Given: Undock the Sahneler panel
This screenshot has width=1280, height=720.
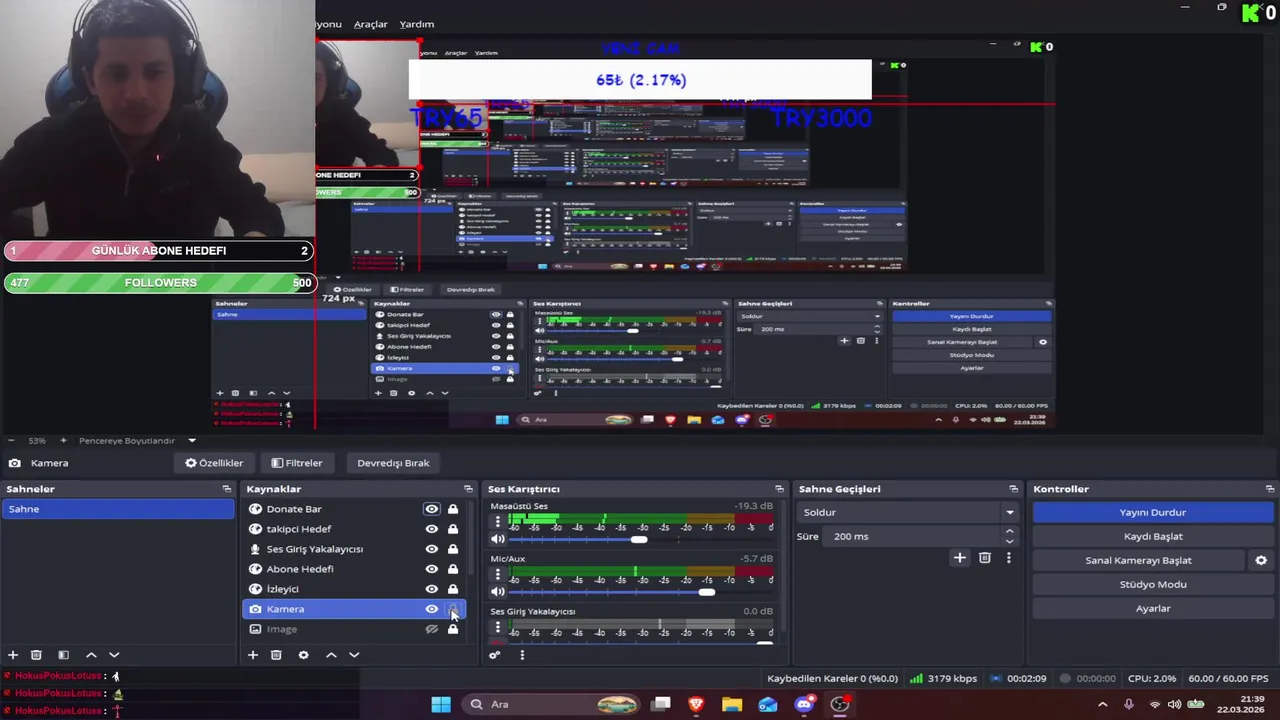Looking at the screenshot, I should point(227,489).
